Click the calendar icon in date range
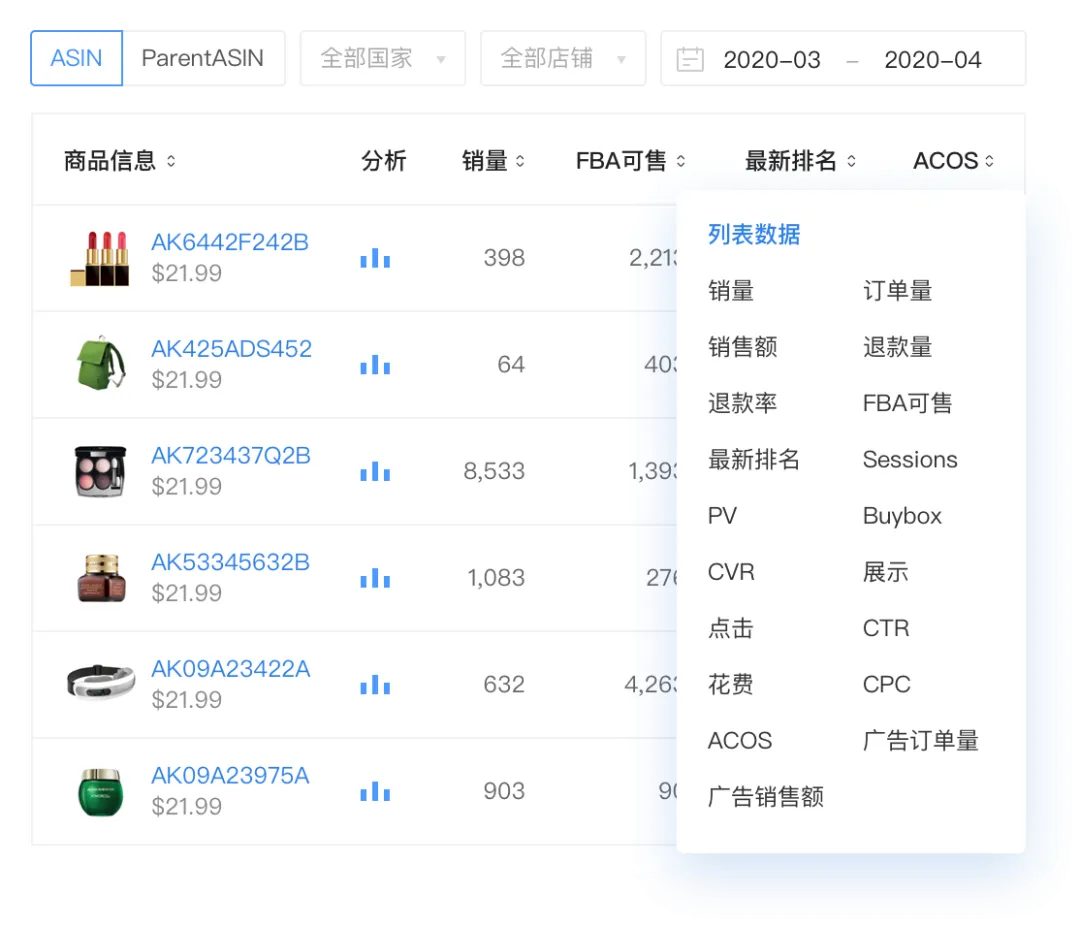The height and width of the screenshot is (927, 1080). (689, 59)
